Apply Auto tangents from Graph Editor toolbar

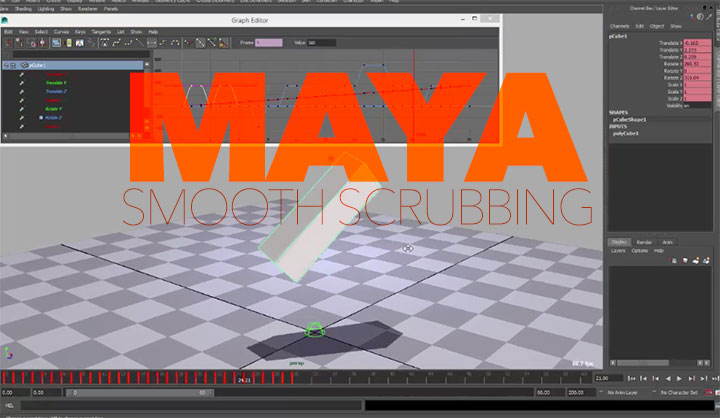pos(105,43)
